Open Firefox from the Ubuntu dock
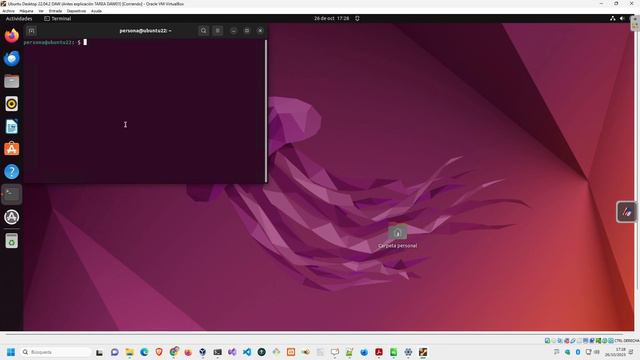 pos(12,36)
